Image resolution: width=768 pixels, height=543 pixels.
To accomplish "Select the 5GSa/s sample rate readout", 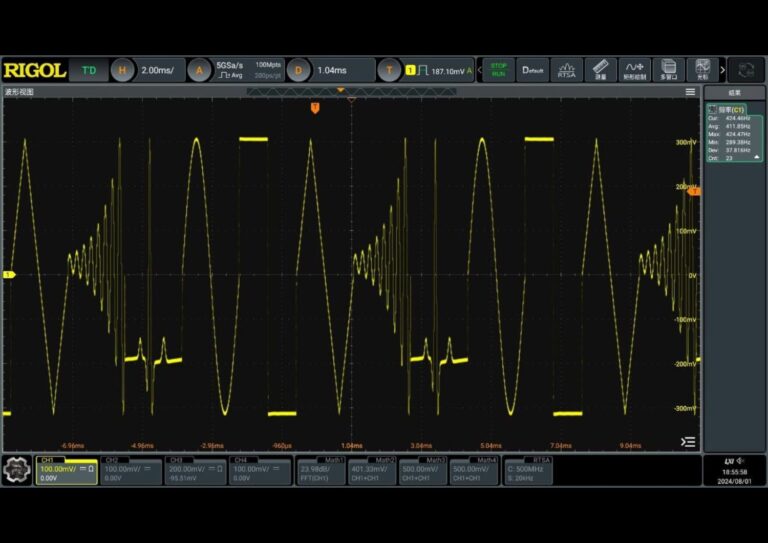I will [x=230, y=66].
